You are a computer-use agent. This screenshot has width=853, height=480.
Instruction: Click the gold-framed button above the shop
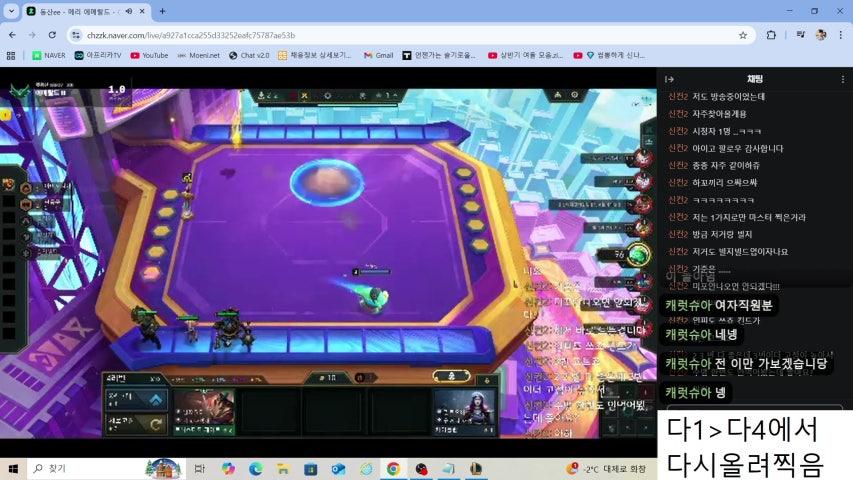tap(451, 376)
